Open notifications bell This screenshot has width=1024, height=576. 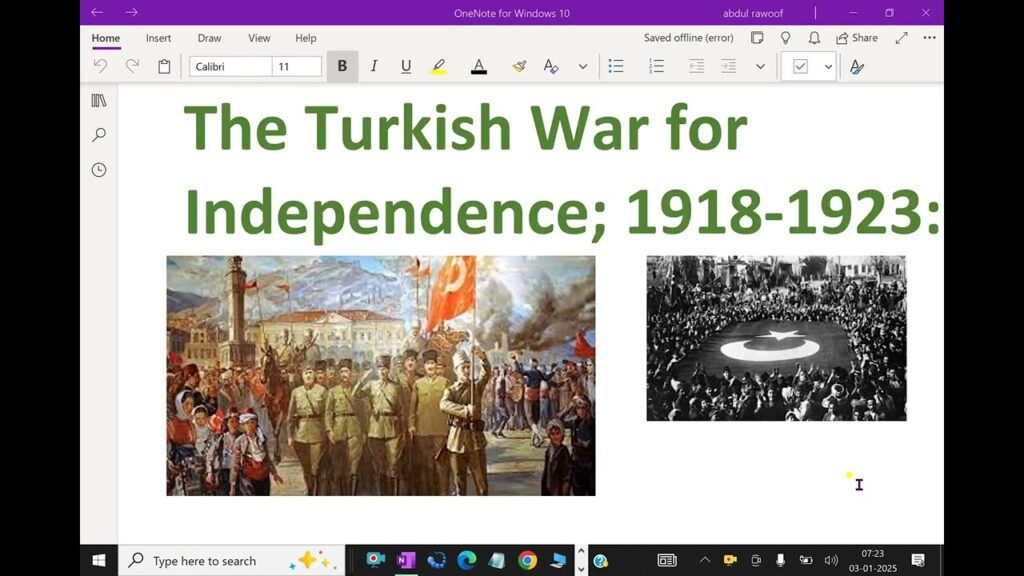point(814,38)
